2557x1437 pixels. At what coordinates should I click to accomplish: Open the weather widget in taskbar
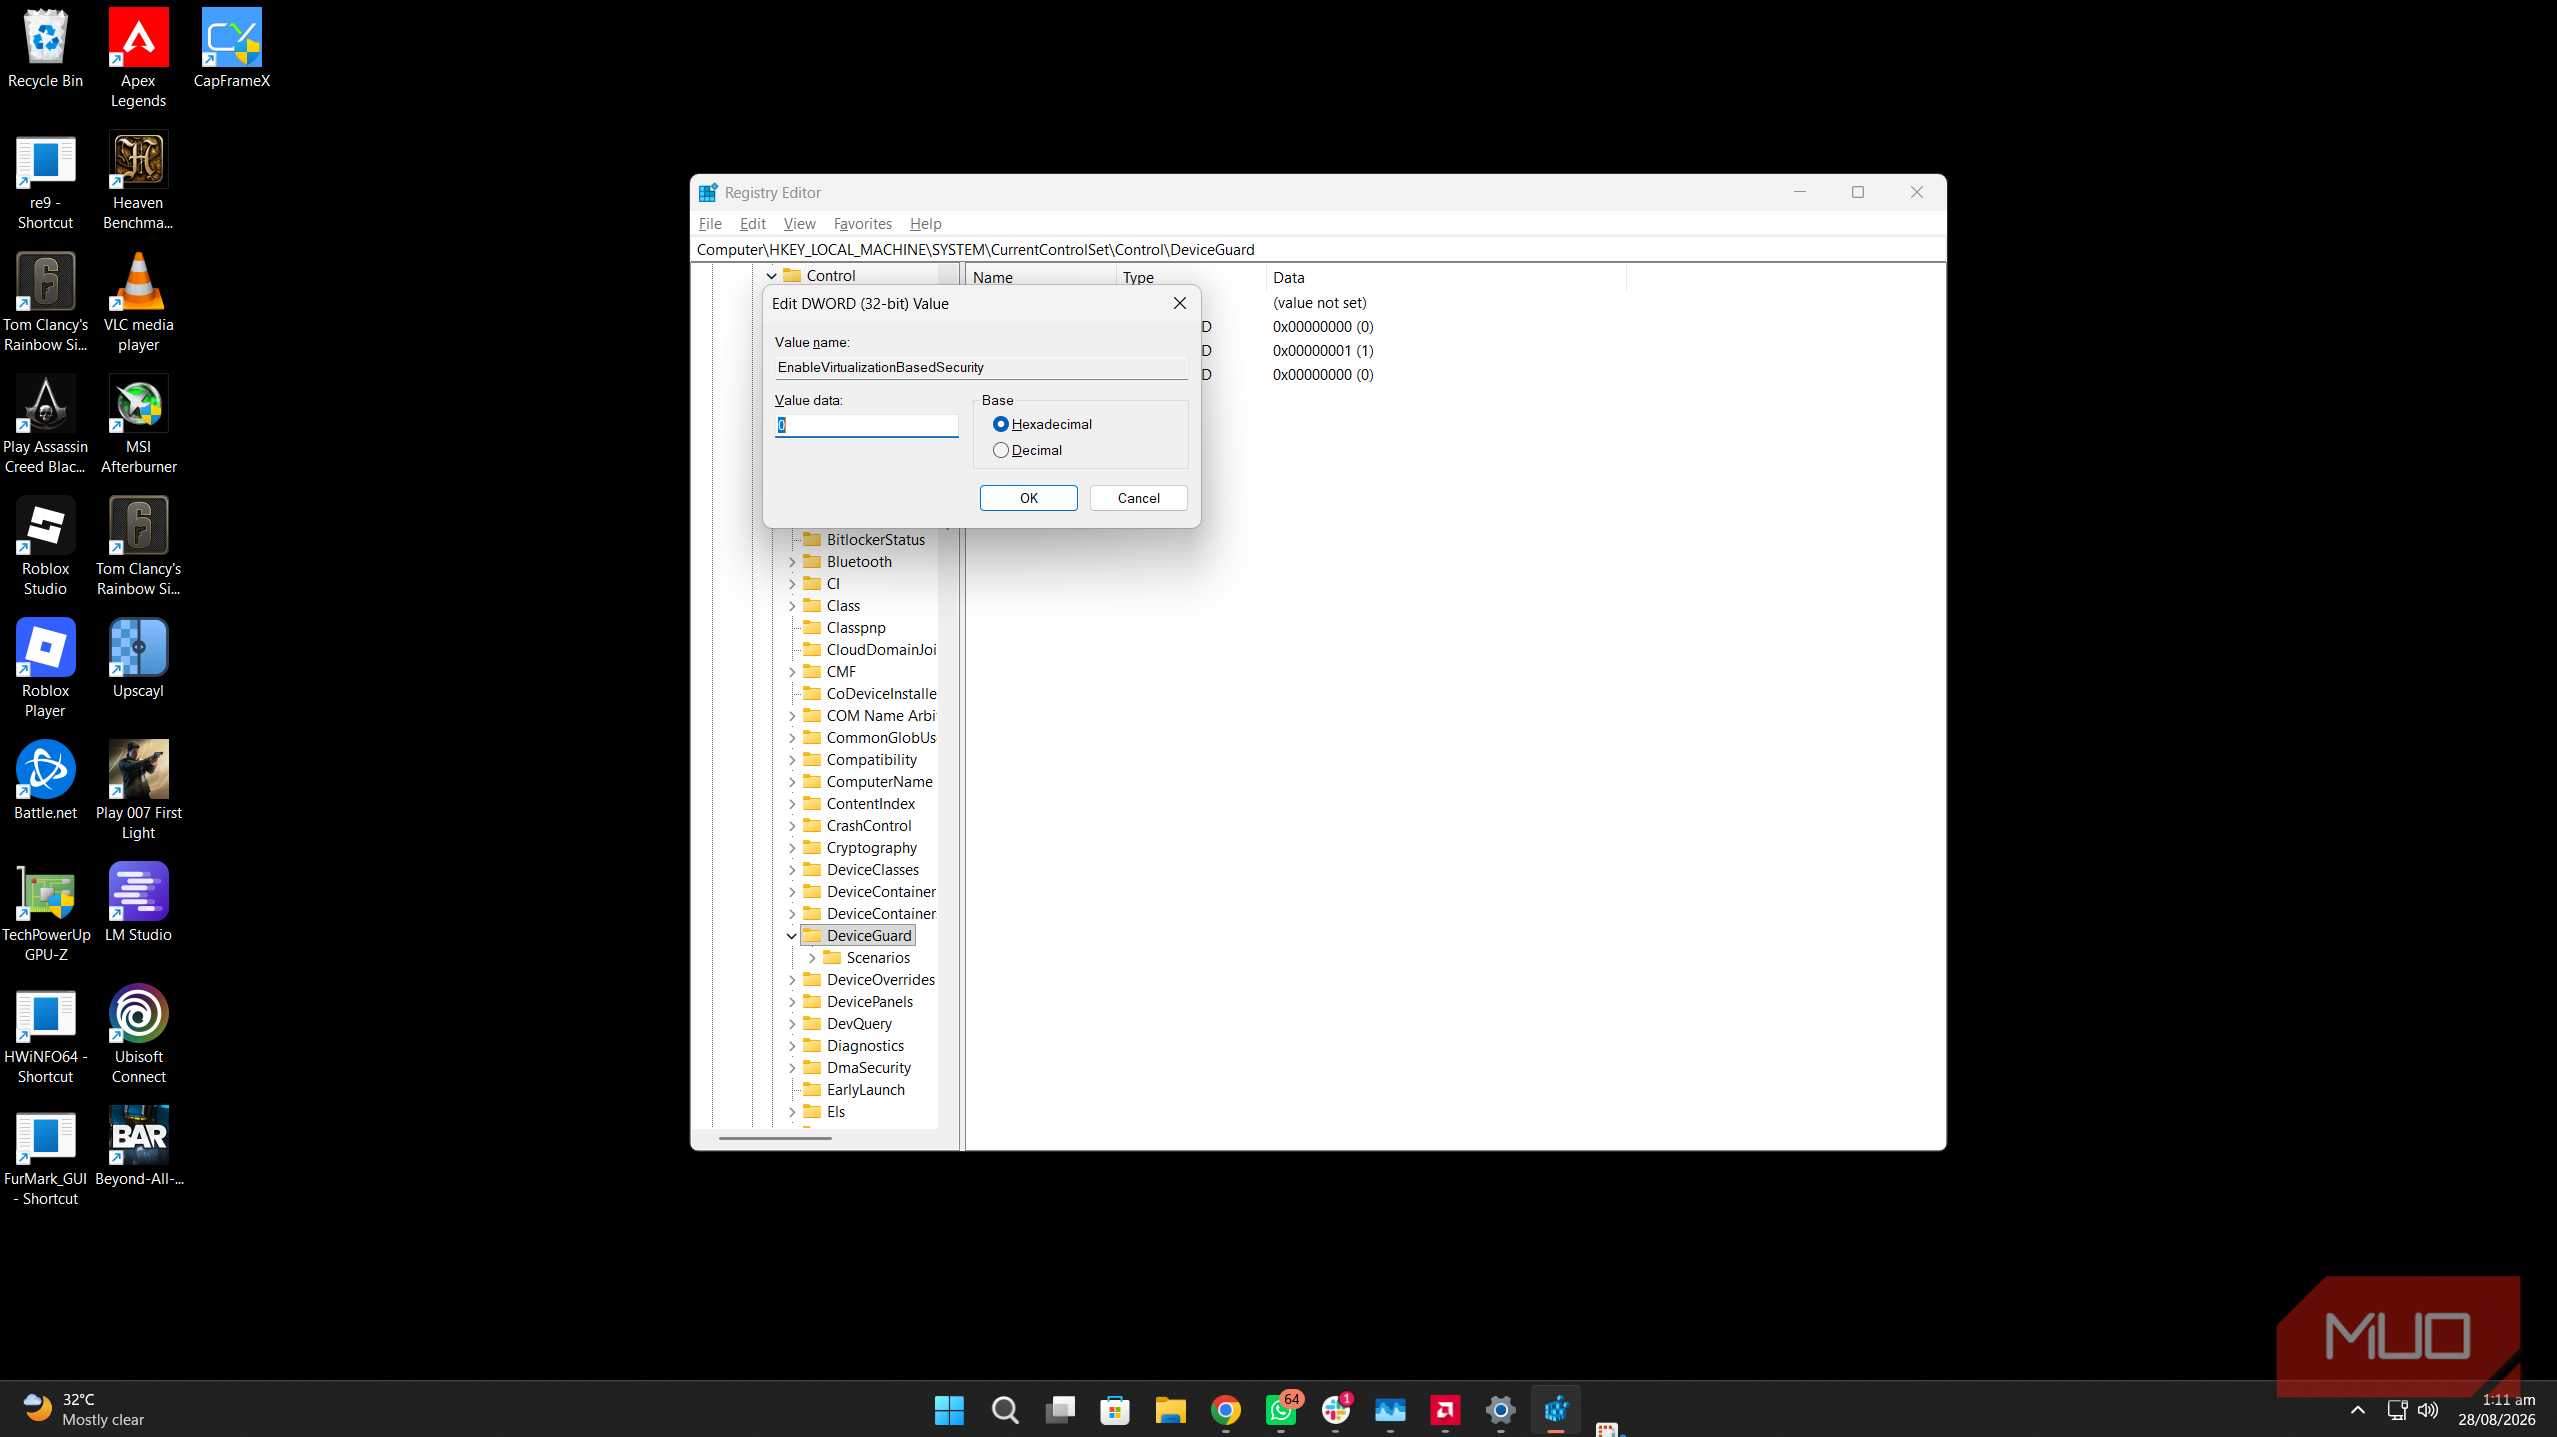point(84,1410)
